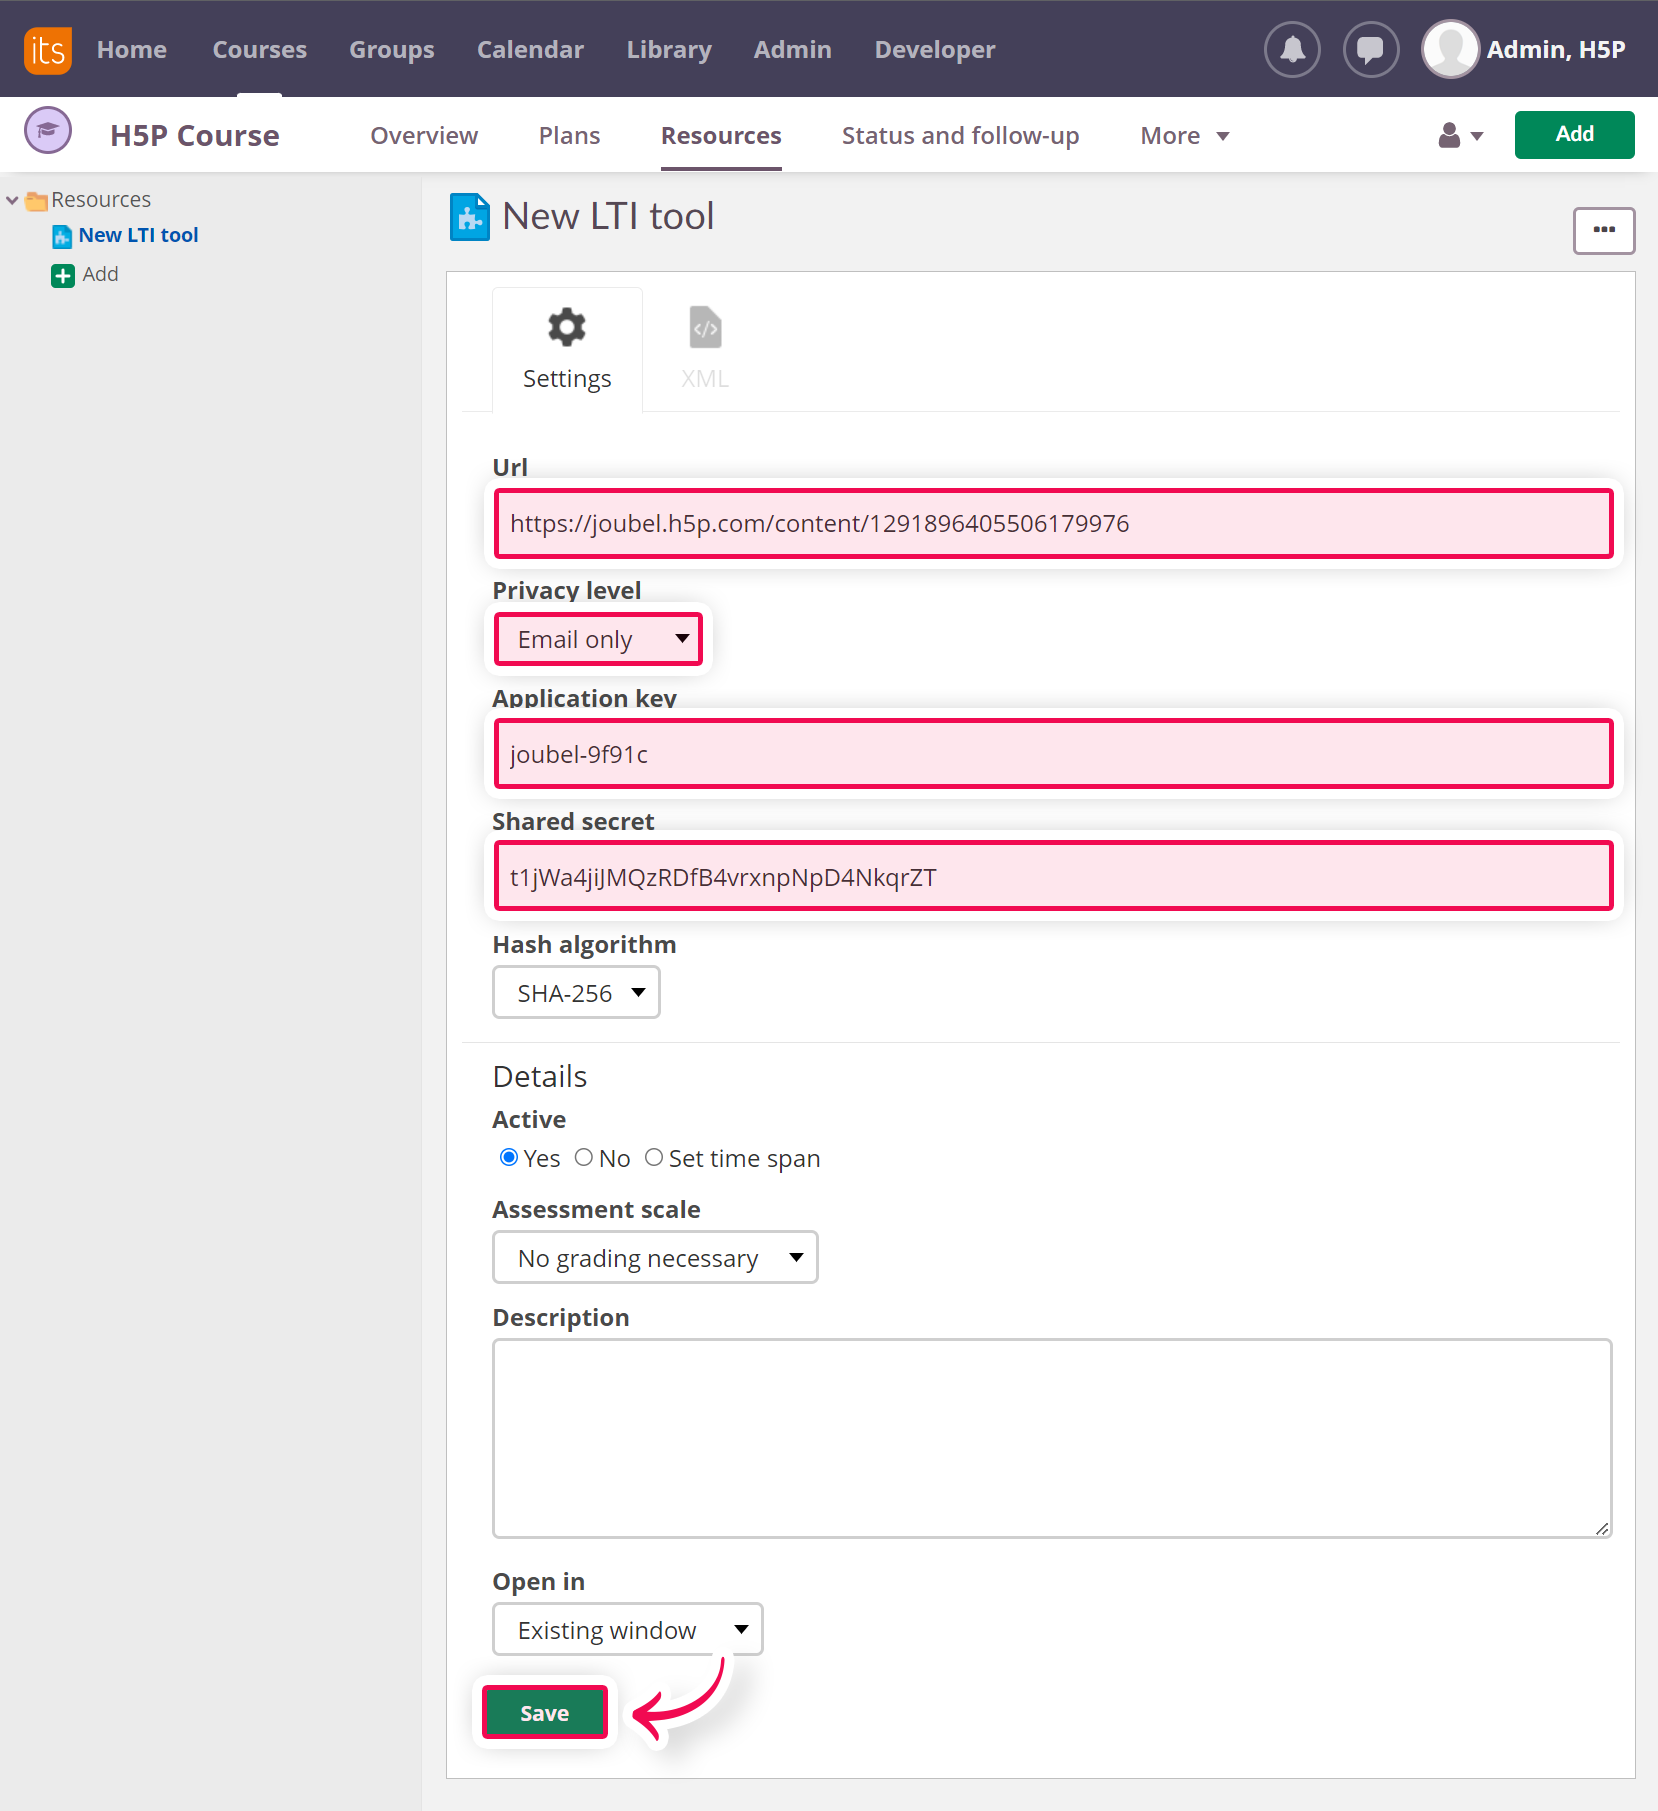Screen dimensions: 1658x1811
Task: Open the three-dots options menu button
Action: click(1604, 231)
